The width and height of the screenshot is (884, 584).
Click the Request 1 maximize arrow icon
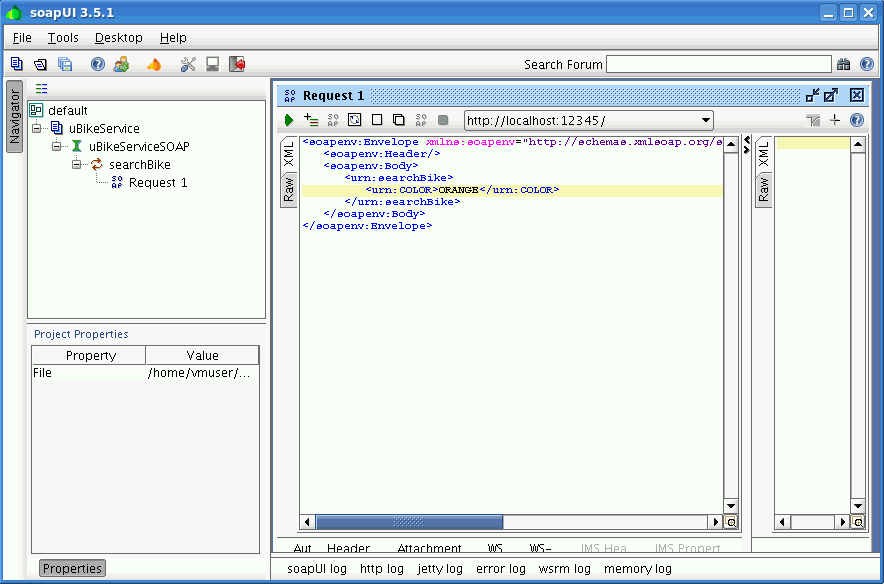pos(831,95)
